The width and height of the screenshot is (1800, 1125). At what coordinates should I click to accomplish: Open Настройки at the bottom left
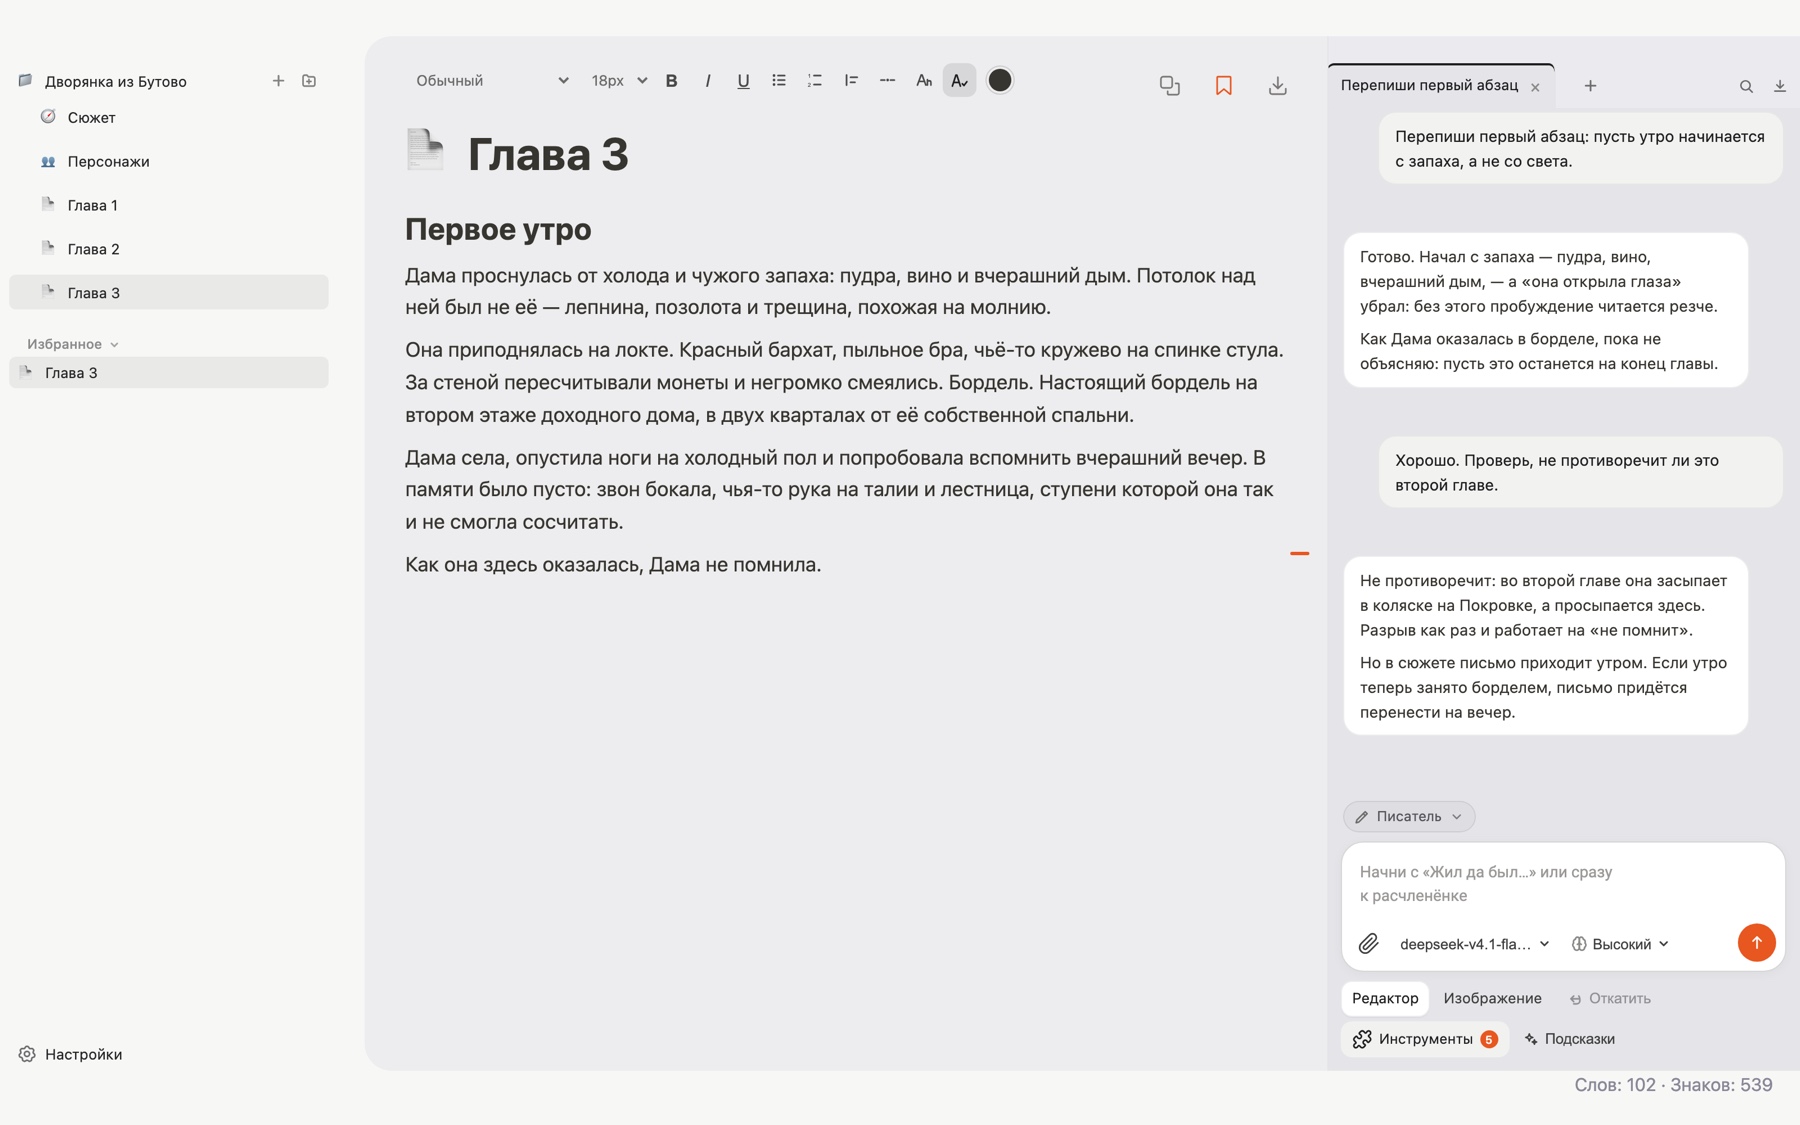pyautogui.click(x=70, y=1054)
